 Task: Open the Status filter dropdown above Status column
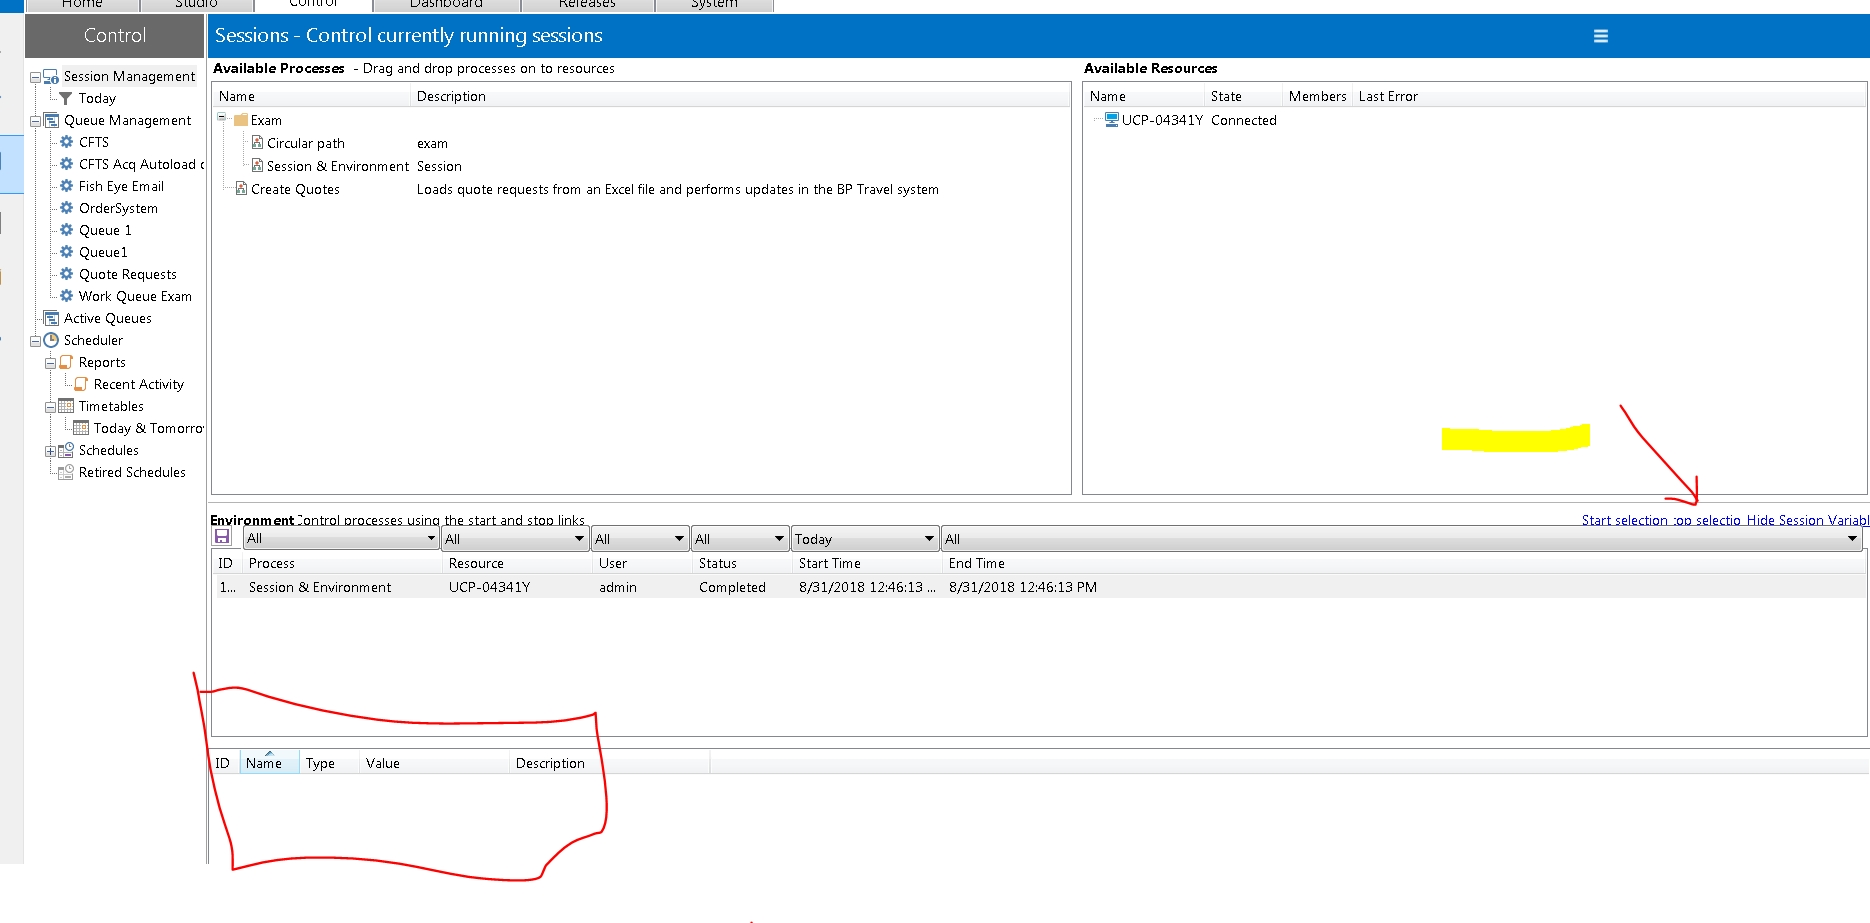[x=779, y=539]
